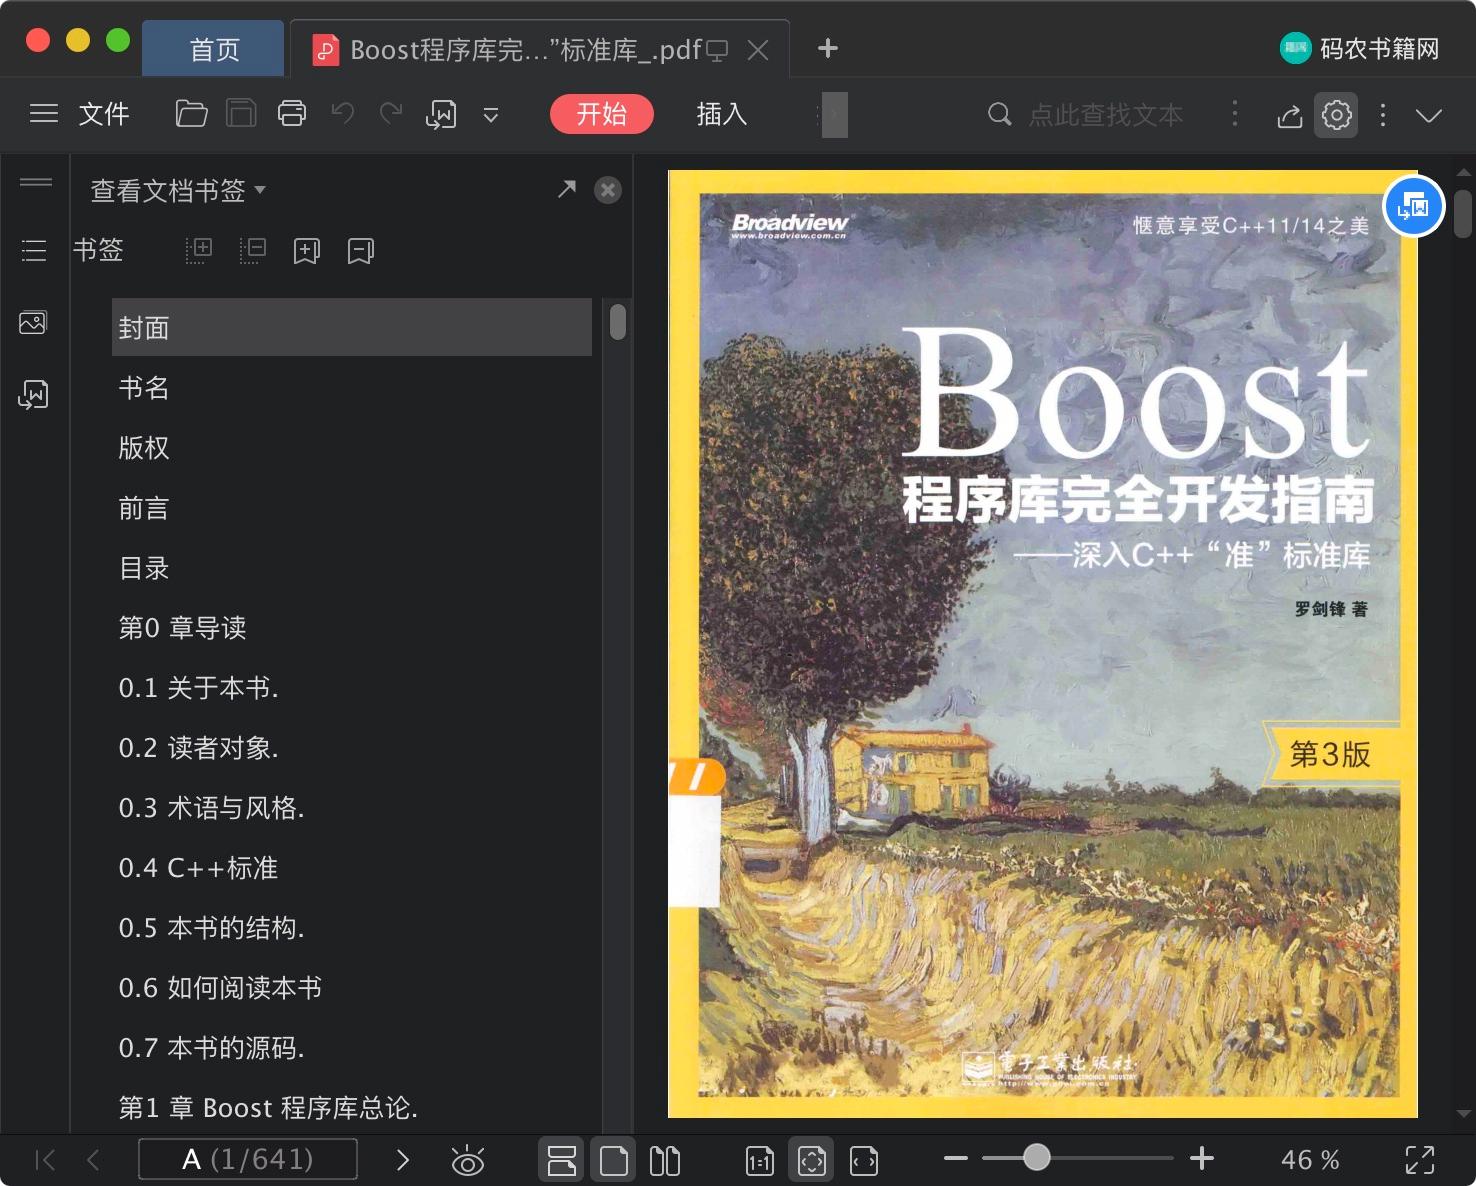Set zoom to actual size 1:1

click(760, 1160)
